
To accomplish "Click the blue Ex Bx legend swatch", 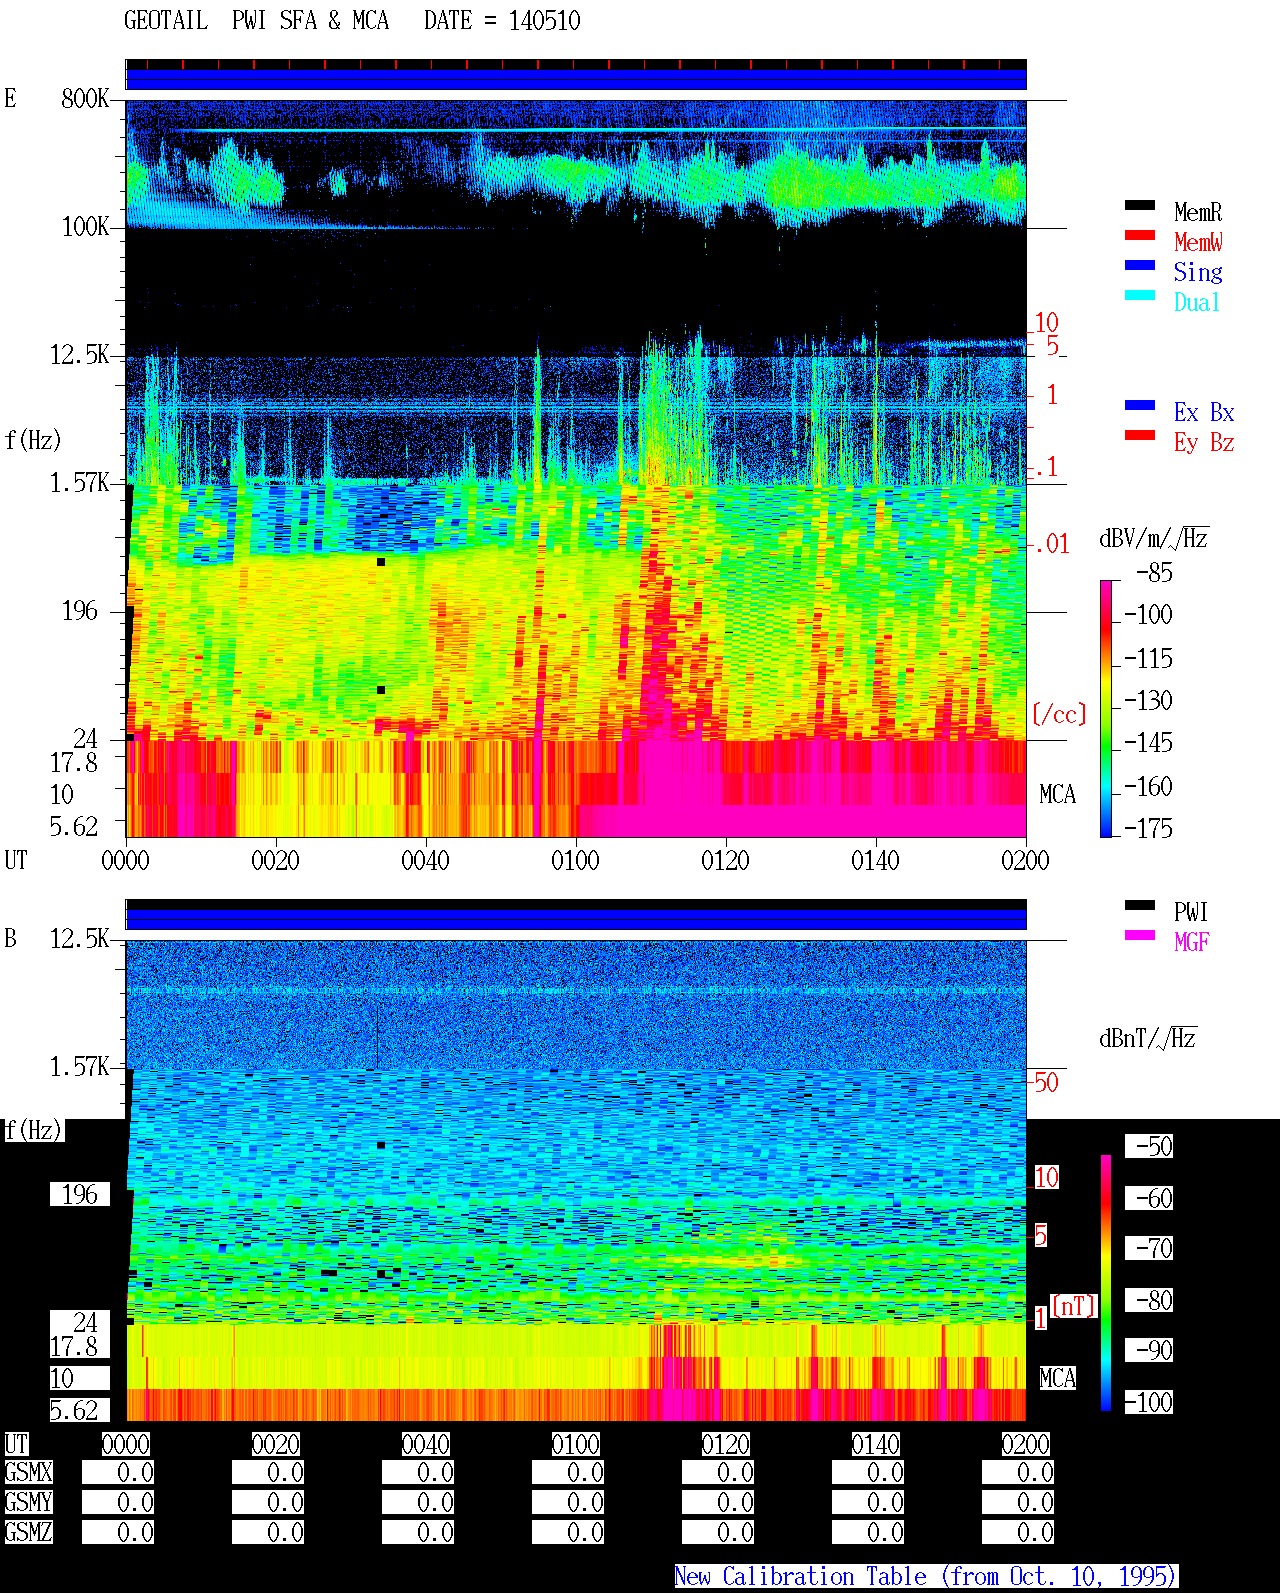I will click(1140, 406).
